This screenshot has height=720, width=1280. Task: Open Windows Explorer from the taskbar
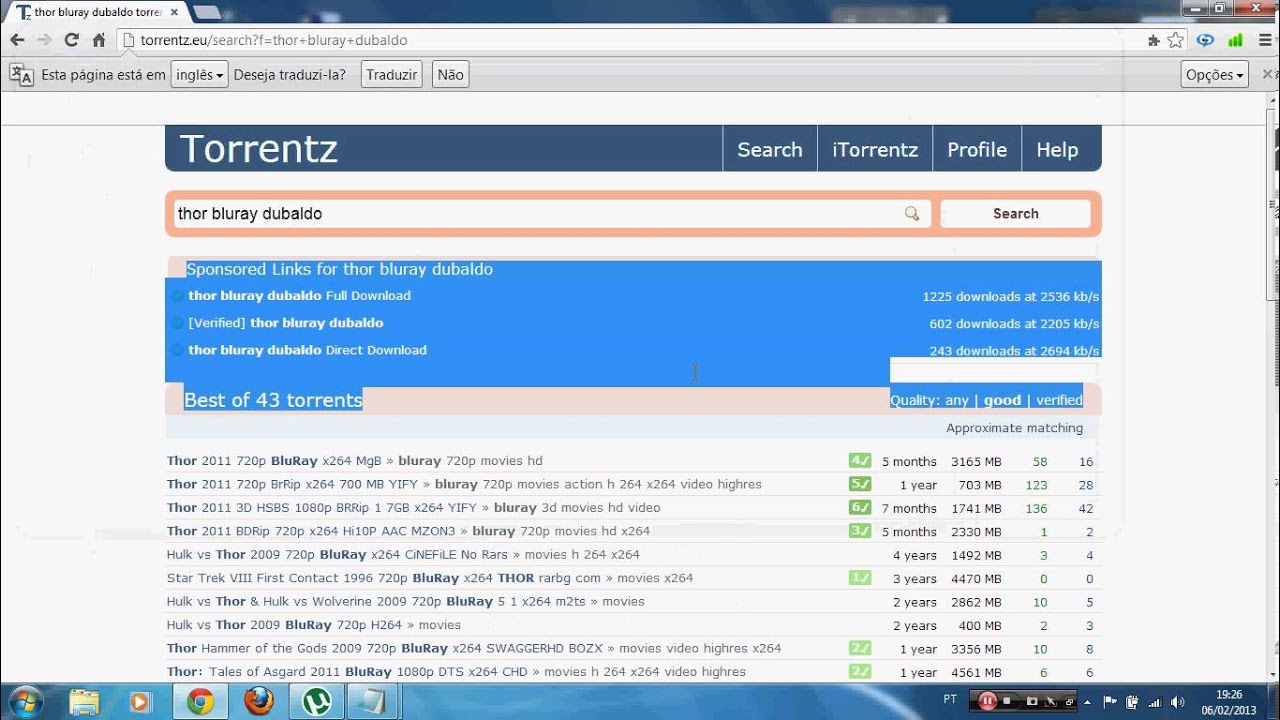tap(84, 701)
